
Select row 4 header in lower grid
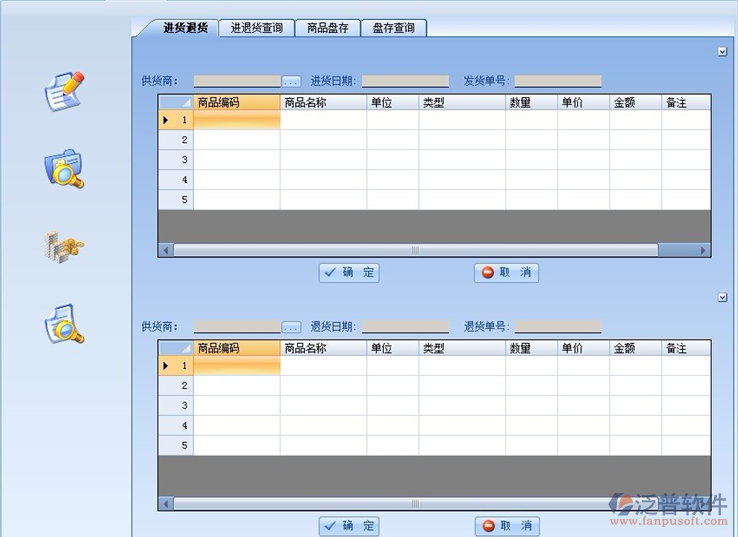[x=176, y=426]
